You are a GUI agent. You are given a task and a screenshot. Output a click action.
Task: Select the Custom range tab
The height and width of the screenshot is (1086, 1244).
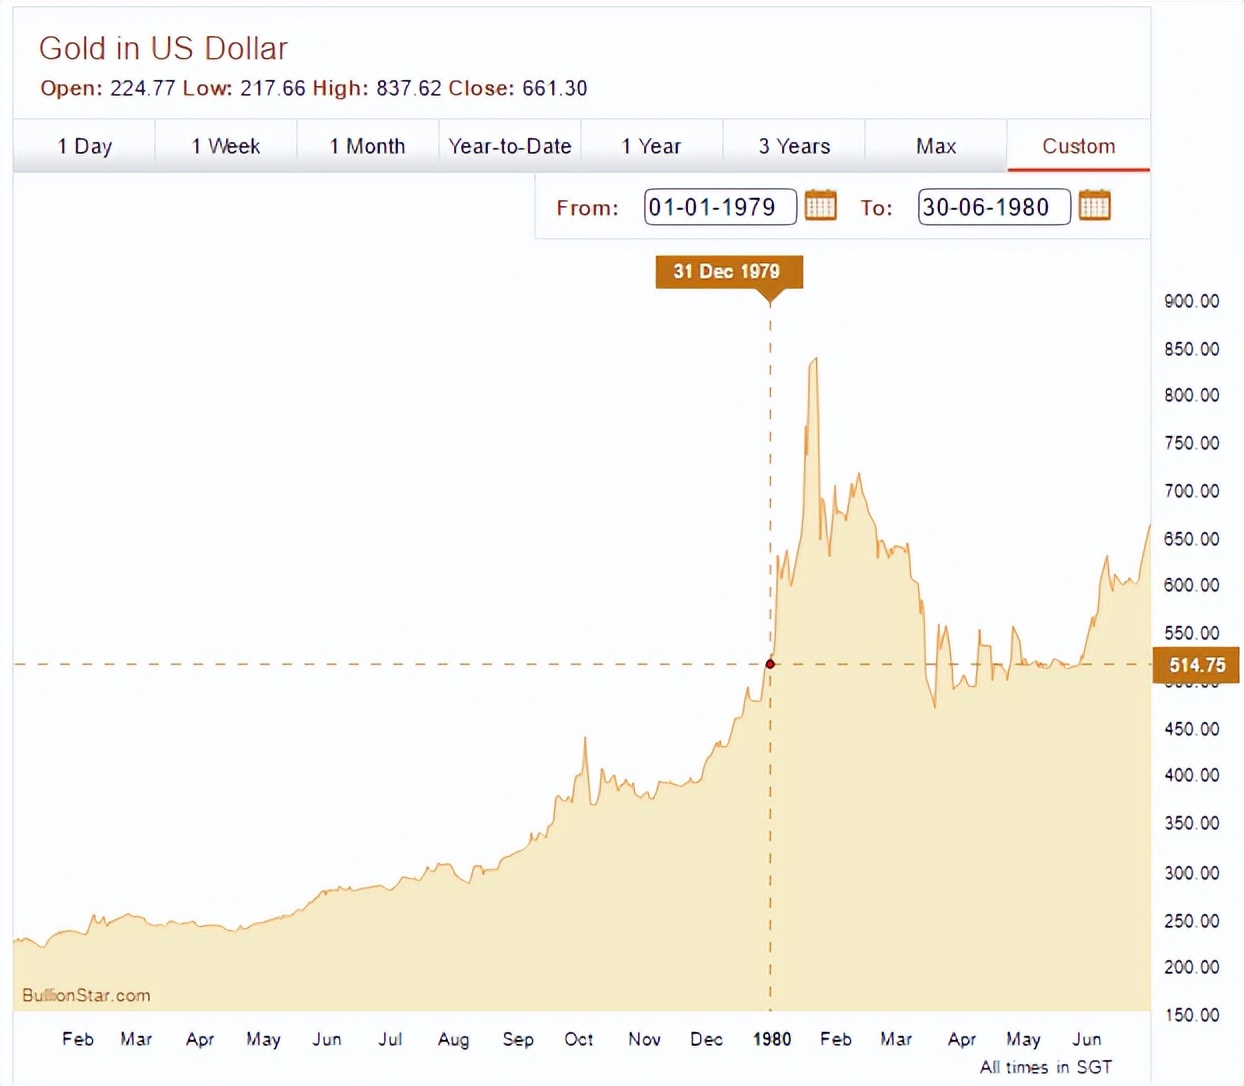1079,146
